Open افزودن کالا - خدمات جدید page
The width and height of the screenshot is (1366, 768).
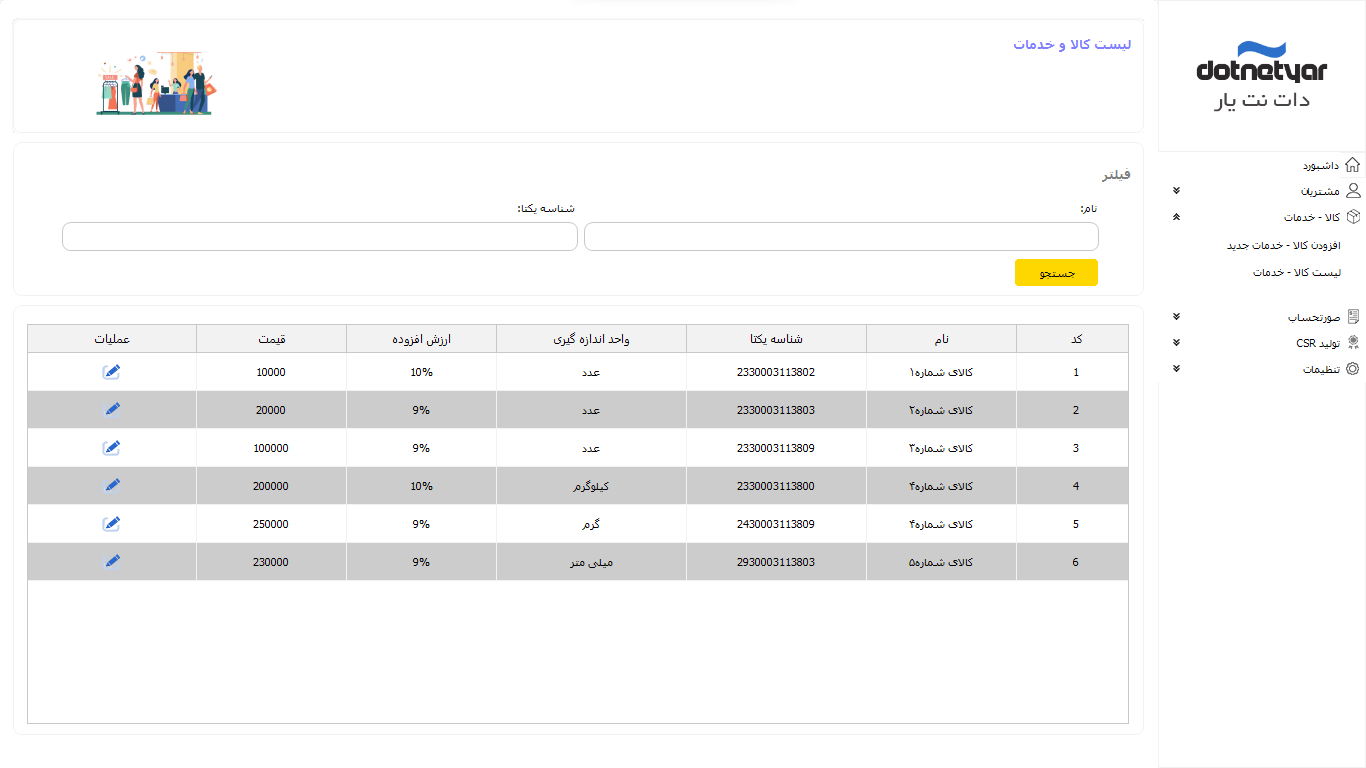coord(1283,245)
